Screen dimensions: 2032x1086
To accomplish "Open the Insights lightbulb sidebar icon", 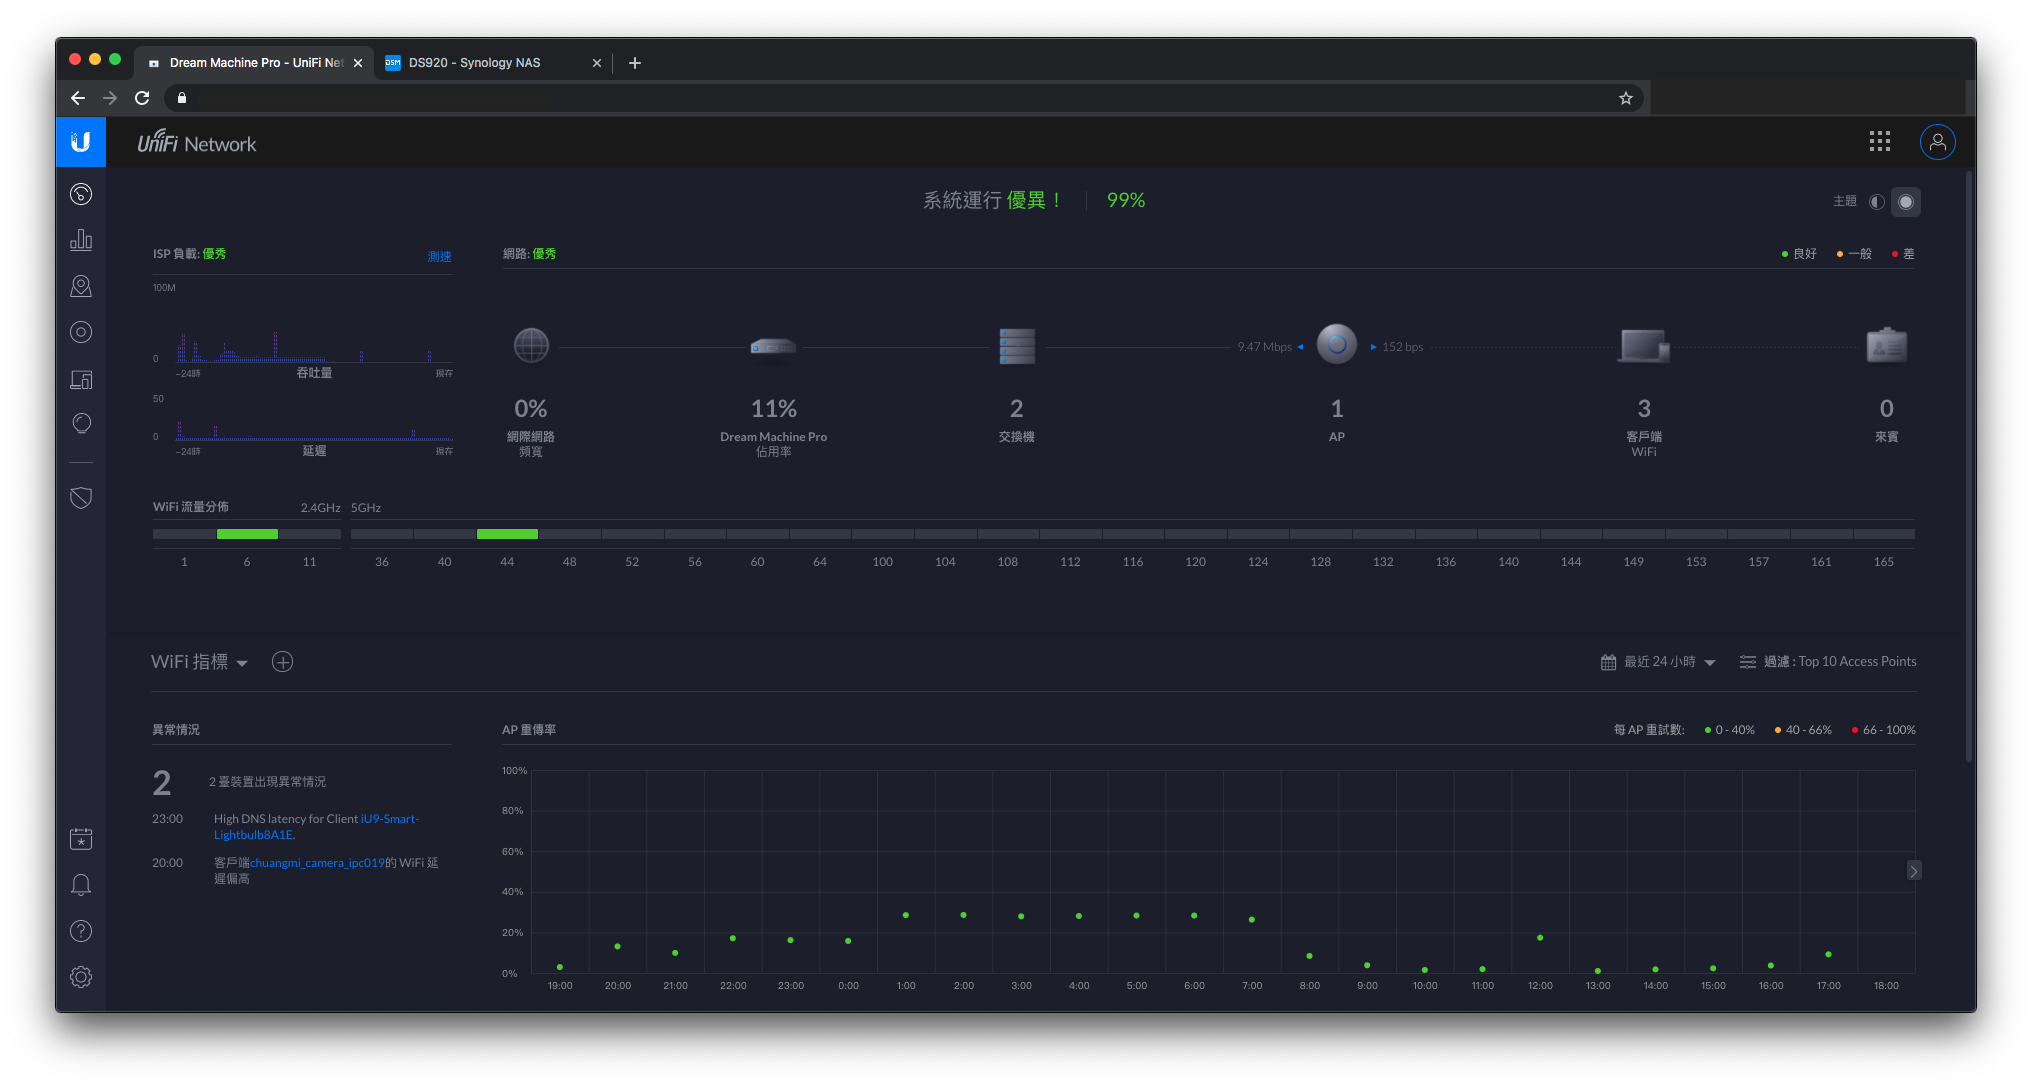I will pyautogui.click(x=81, y=424).
